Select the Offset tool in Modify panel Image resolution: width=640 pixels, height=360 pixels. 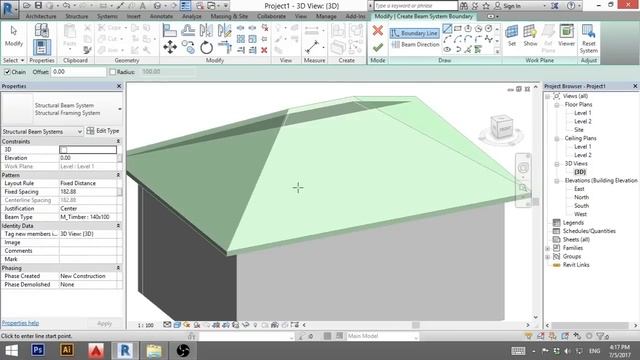188,31
